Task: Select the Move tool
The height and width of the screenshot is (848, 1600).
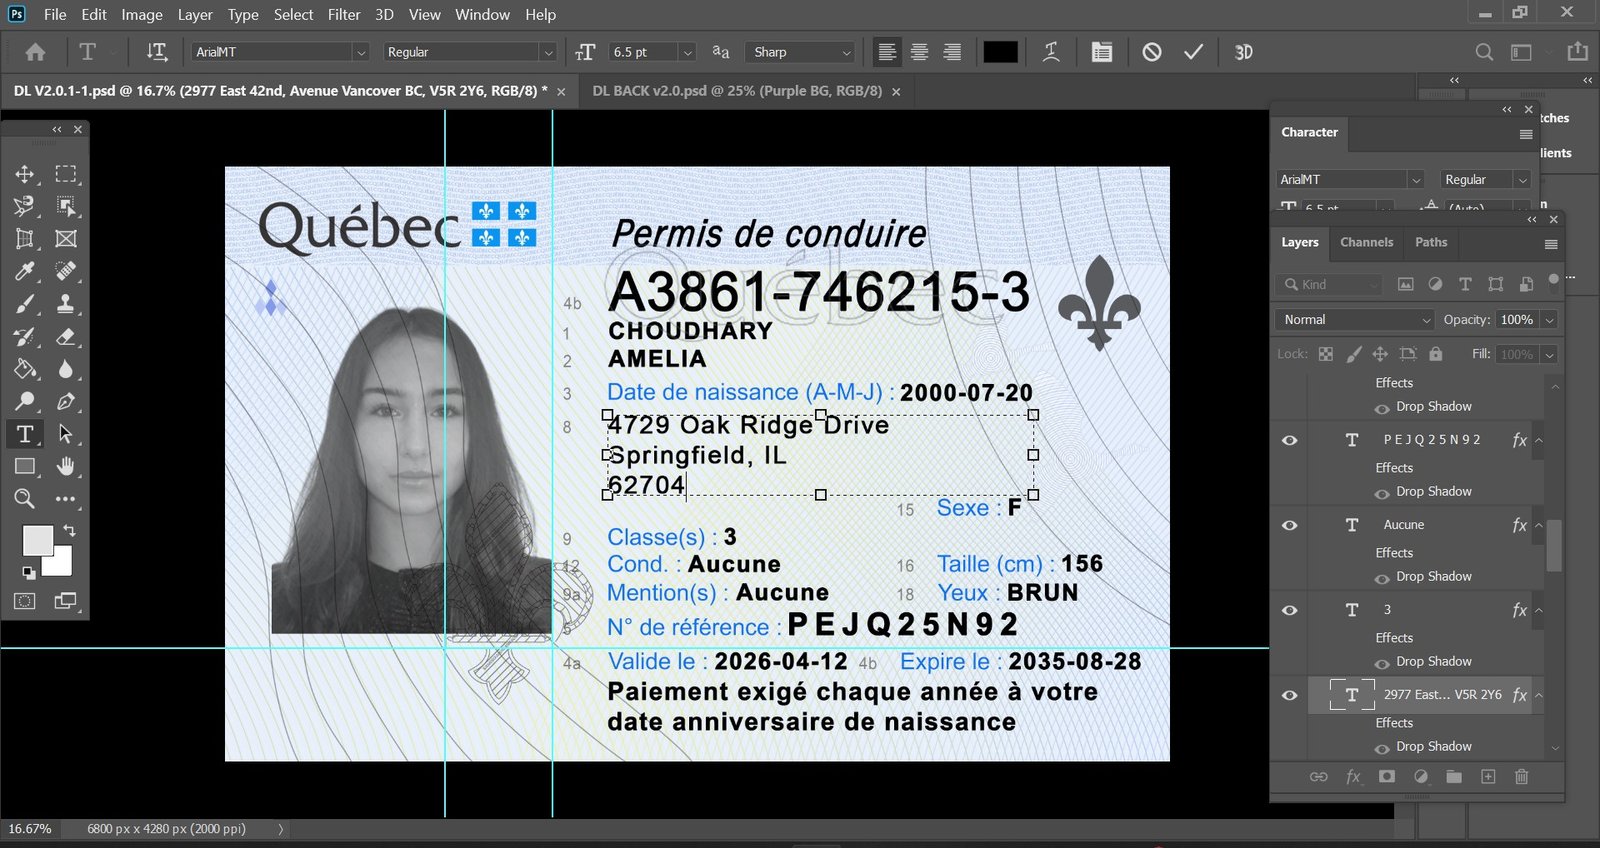Action: point(25,174)
